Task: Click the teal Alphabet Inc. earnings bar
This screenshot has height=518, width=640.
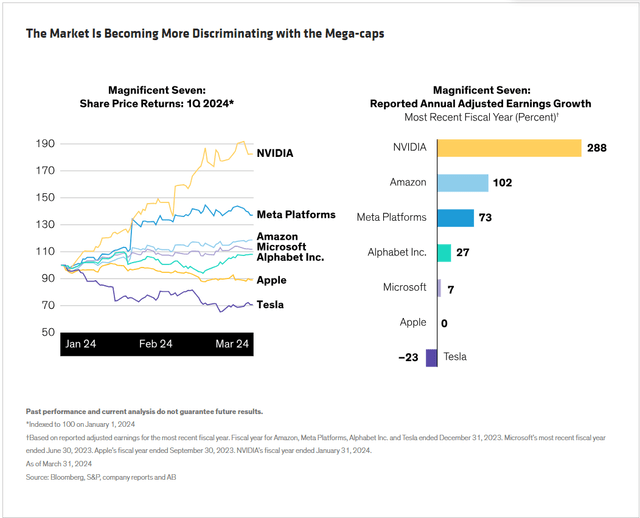Action: (444, 253)
